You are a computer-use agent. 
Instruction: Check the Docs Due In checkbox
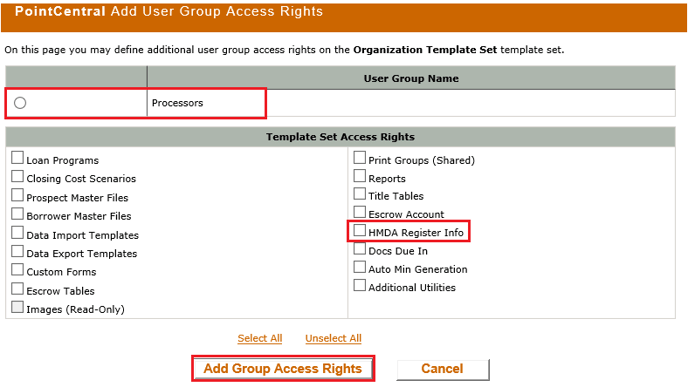coord(359,248)
